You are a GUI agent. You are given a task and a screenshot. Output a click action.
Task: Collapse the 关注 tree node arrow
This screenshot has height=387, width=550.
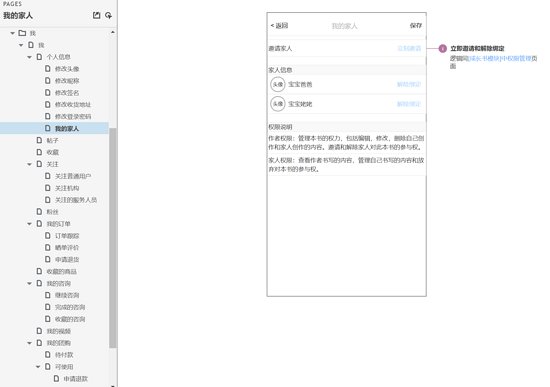[x=29, y=164]
